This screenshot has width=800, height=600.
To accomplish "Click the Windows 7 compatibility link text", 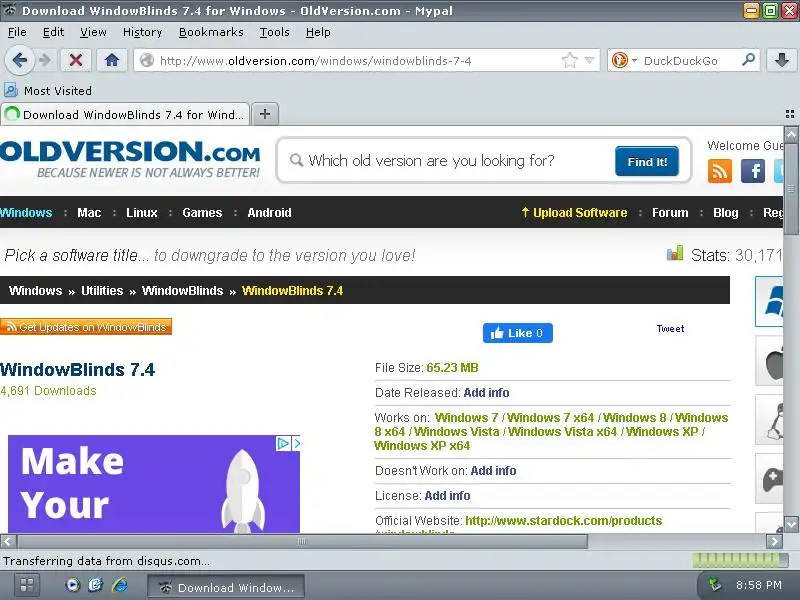I will click(466, 417).
